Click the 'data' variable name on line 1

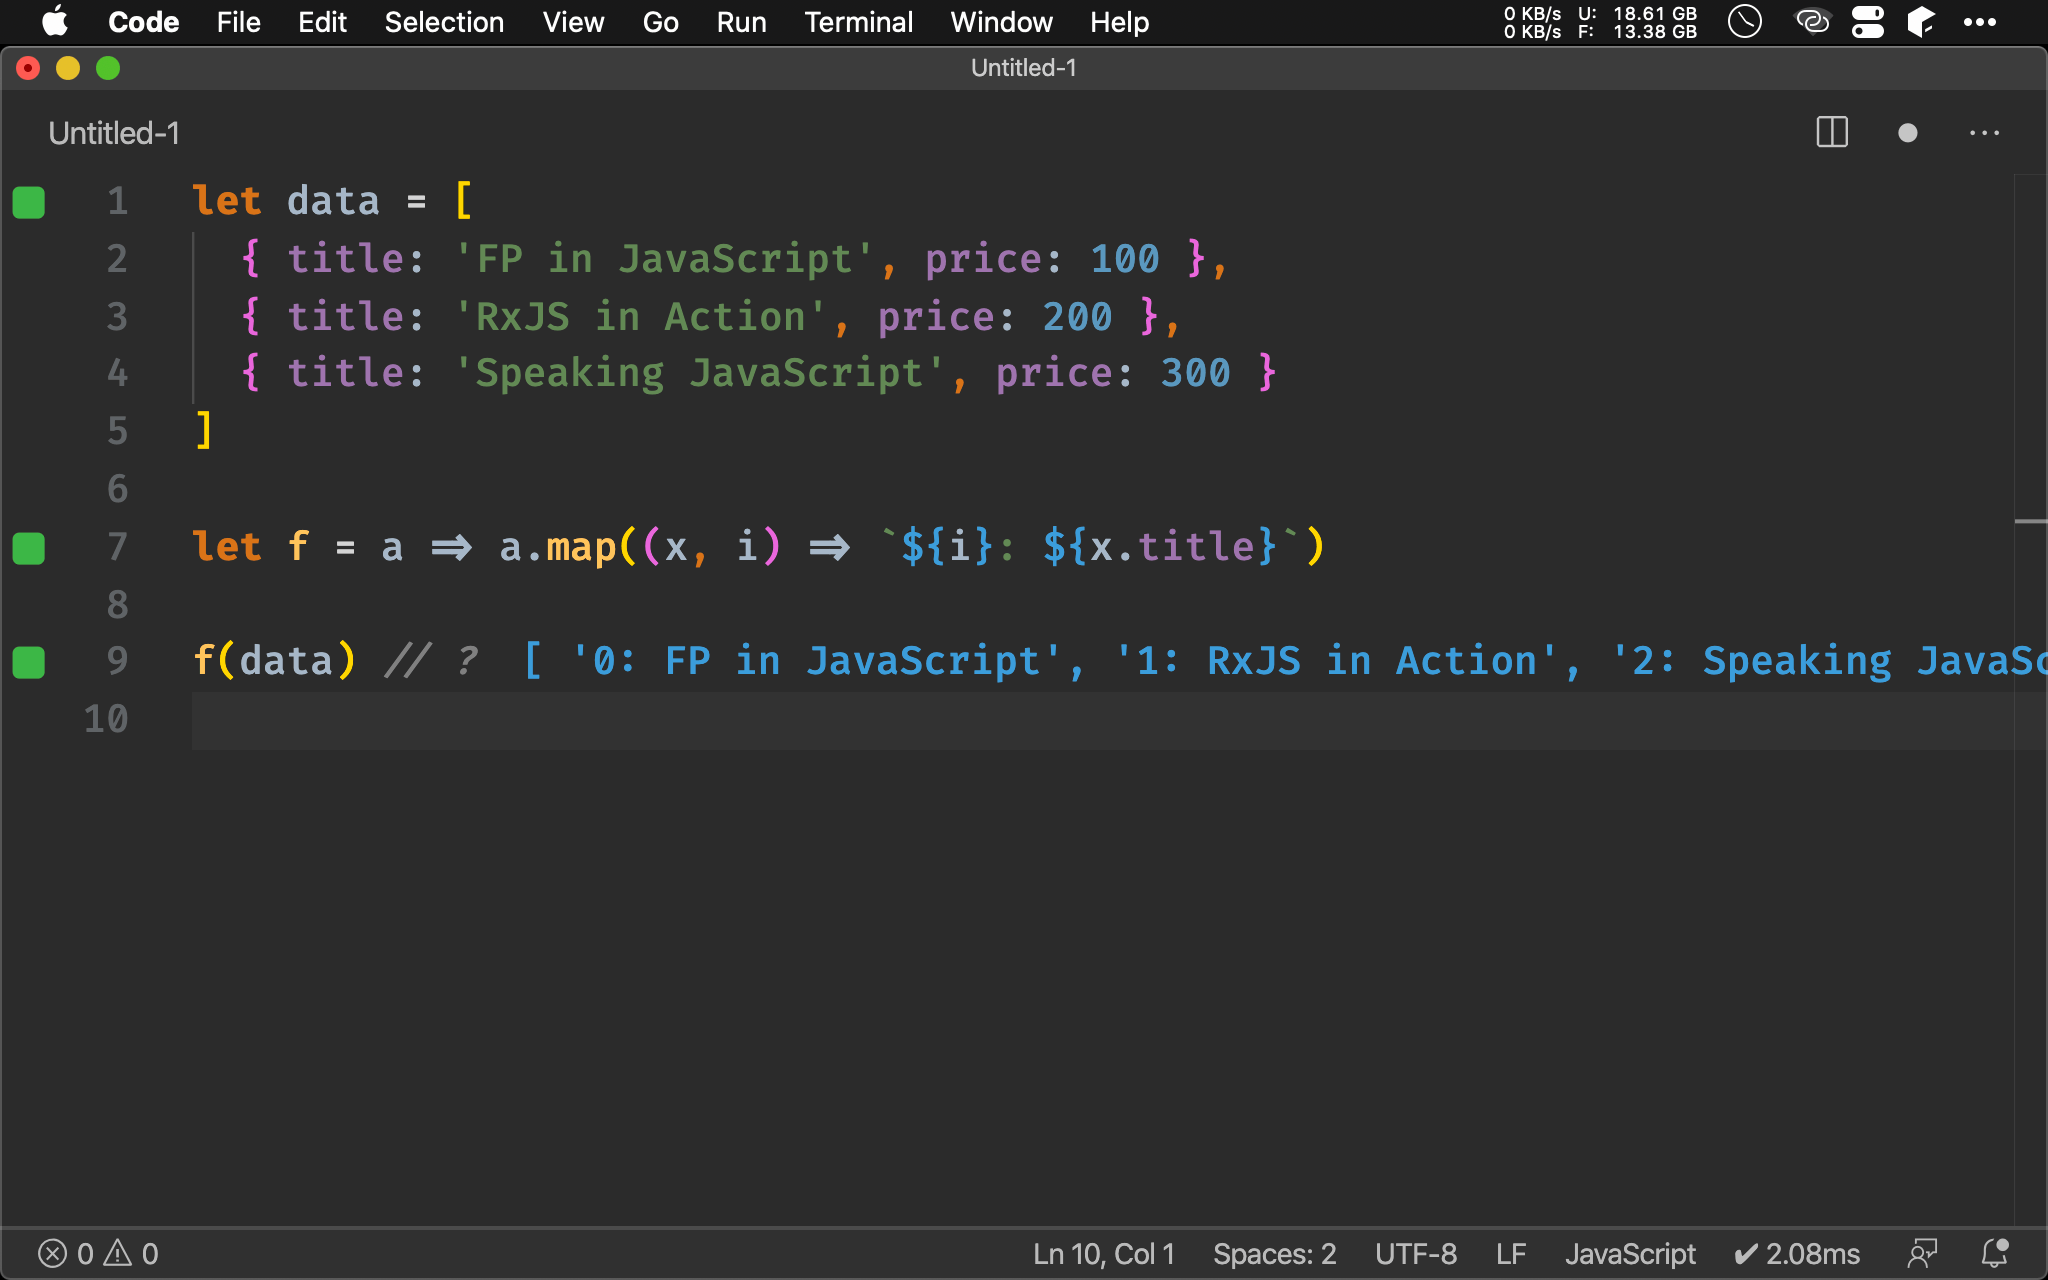tap(333, 201)
